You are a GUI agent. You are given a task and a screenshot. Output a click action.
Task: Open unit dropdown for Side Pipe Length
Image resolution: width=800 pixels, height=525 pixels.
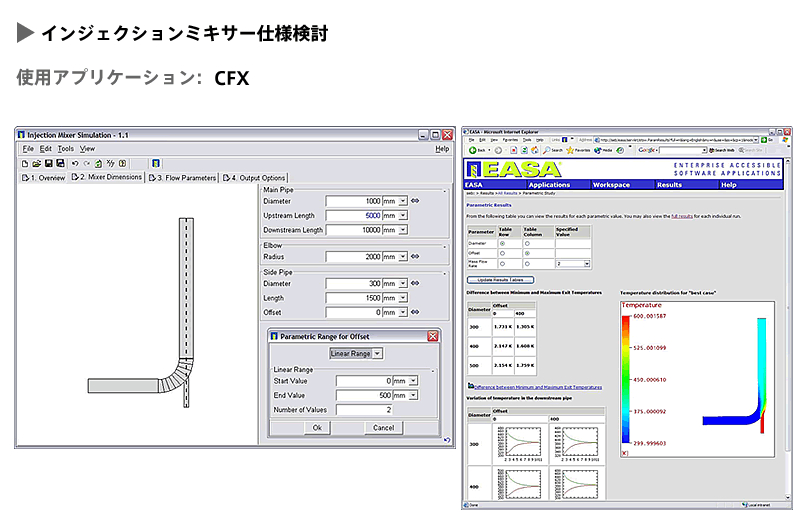tap(403, 298)
